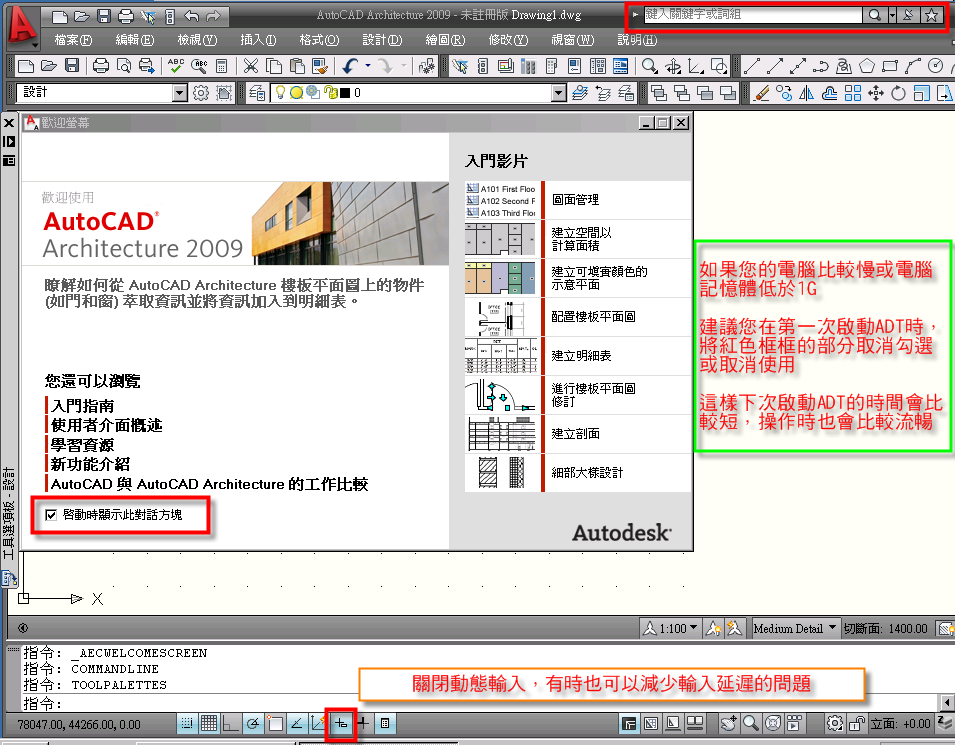Select the Arc draw tool
Image resolution: width=955 pixels, height=745 pixels.
tap(913, 66)
